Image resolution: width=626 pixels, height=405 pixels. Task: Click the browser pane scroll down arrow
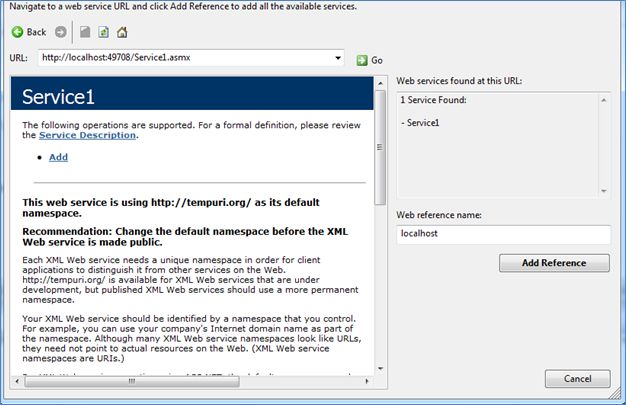380,368
